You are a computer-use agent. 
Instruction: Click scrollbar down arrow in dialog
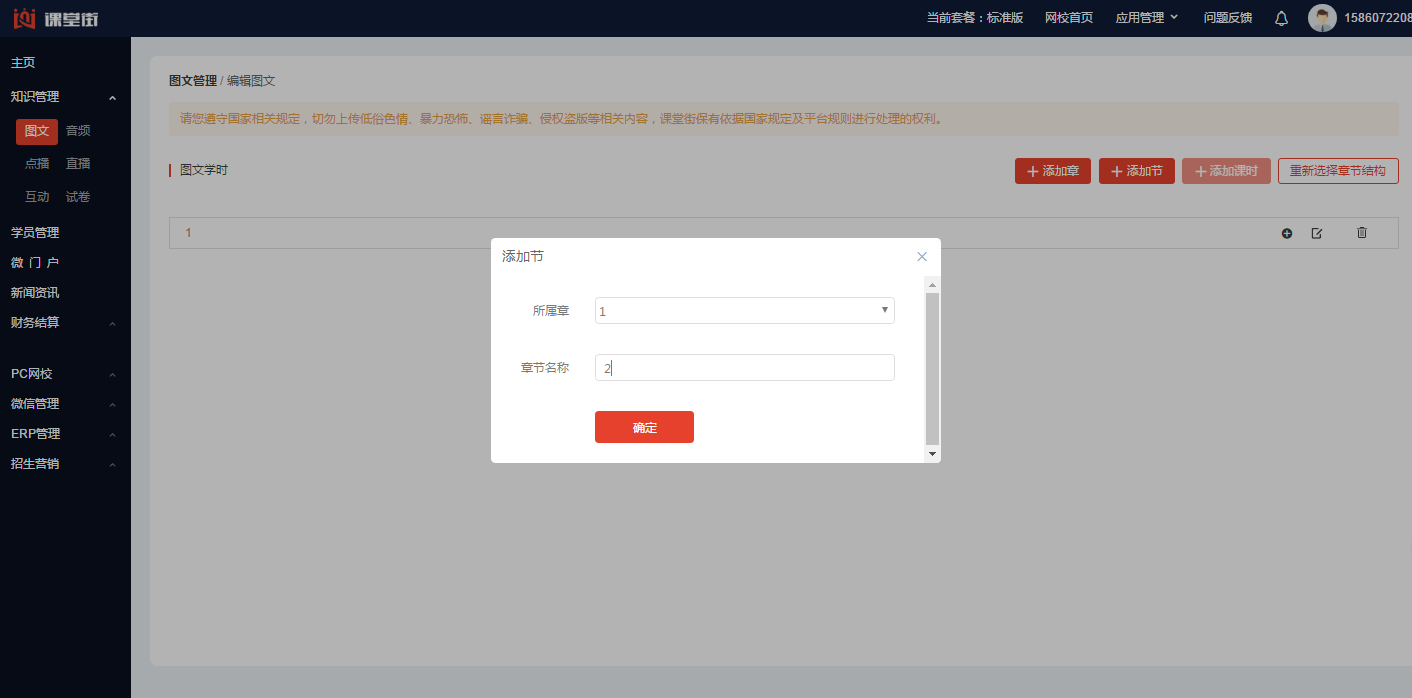[x=932, y=454]
